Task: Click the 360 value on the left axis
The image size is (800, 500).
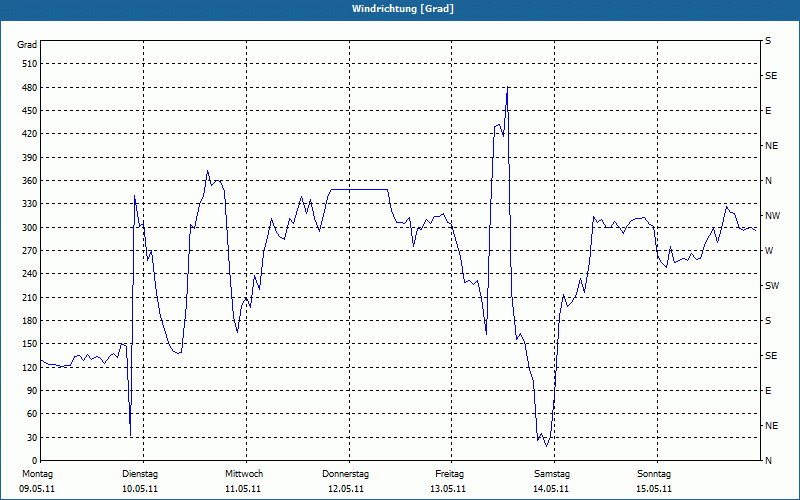Action: coord(30,181)
